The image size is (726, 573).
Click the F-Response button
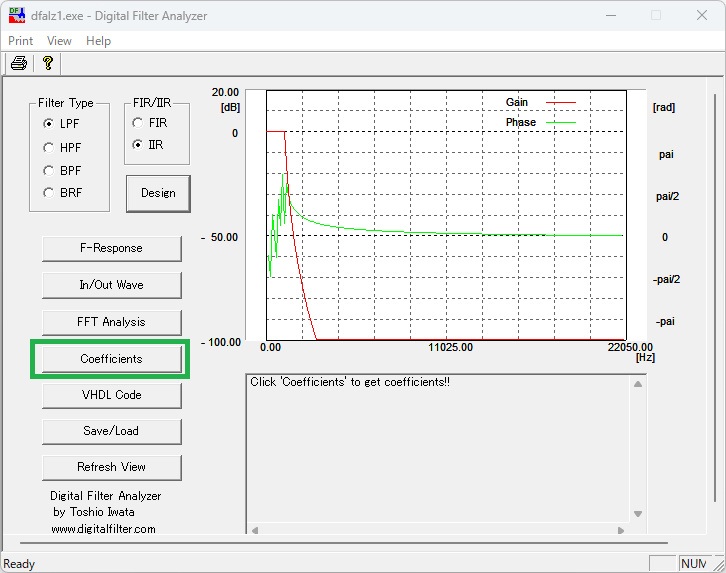(111, 248)
